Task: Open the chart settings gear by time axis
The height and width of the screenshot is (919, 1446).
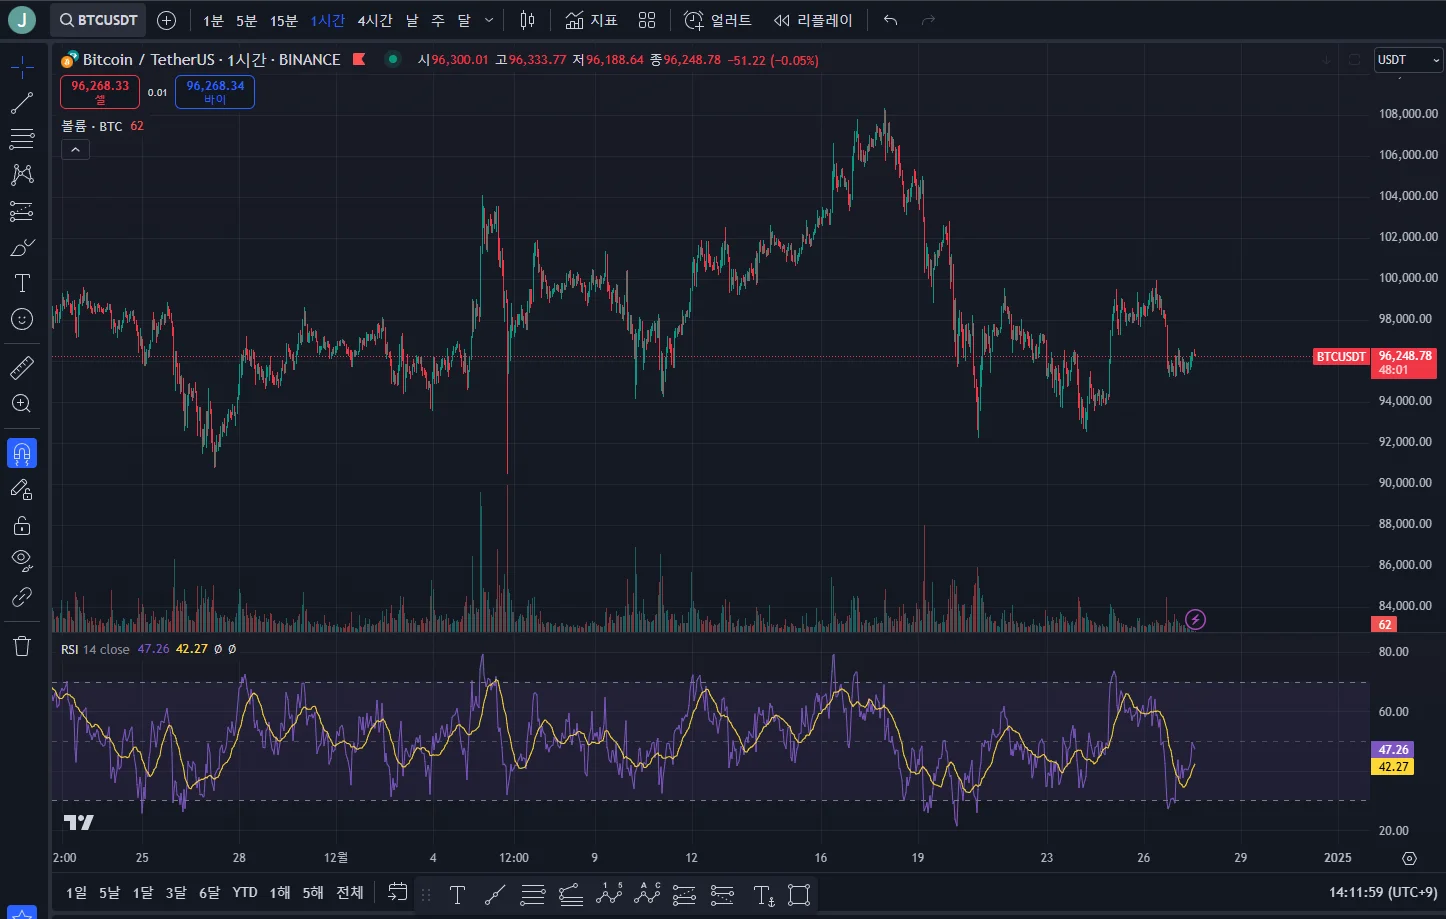Action: tap(1409, 858)
